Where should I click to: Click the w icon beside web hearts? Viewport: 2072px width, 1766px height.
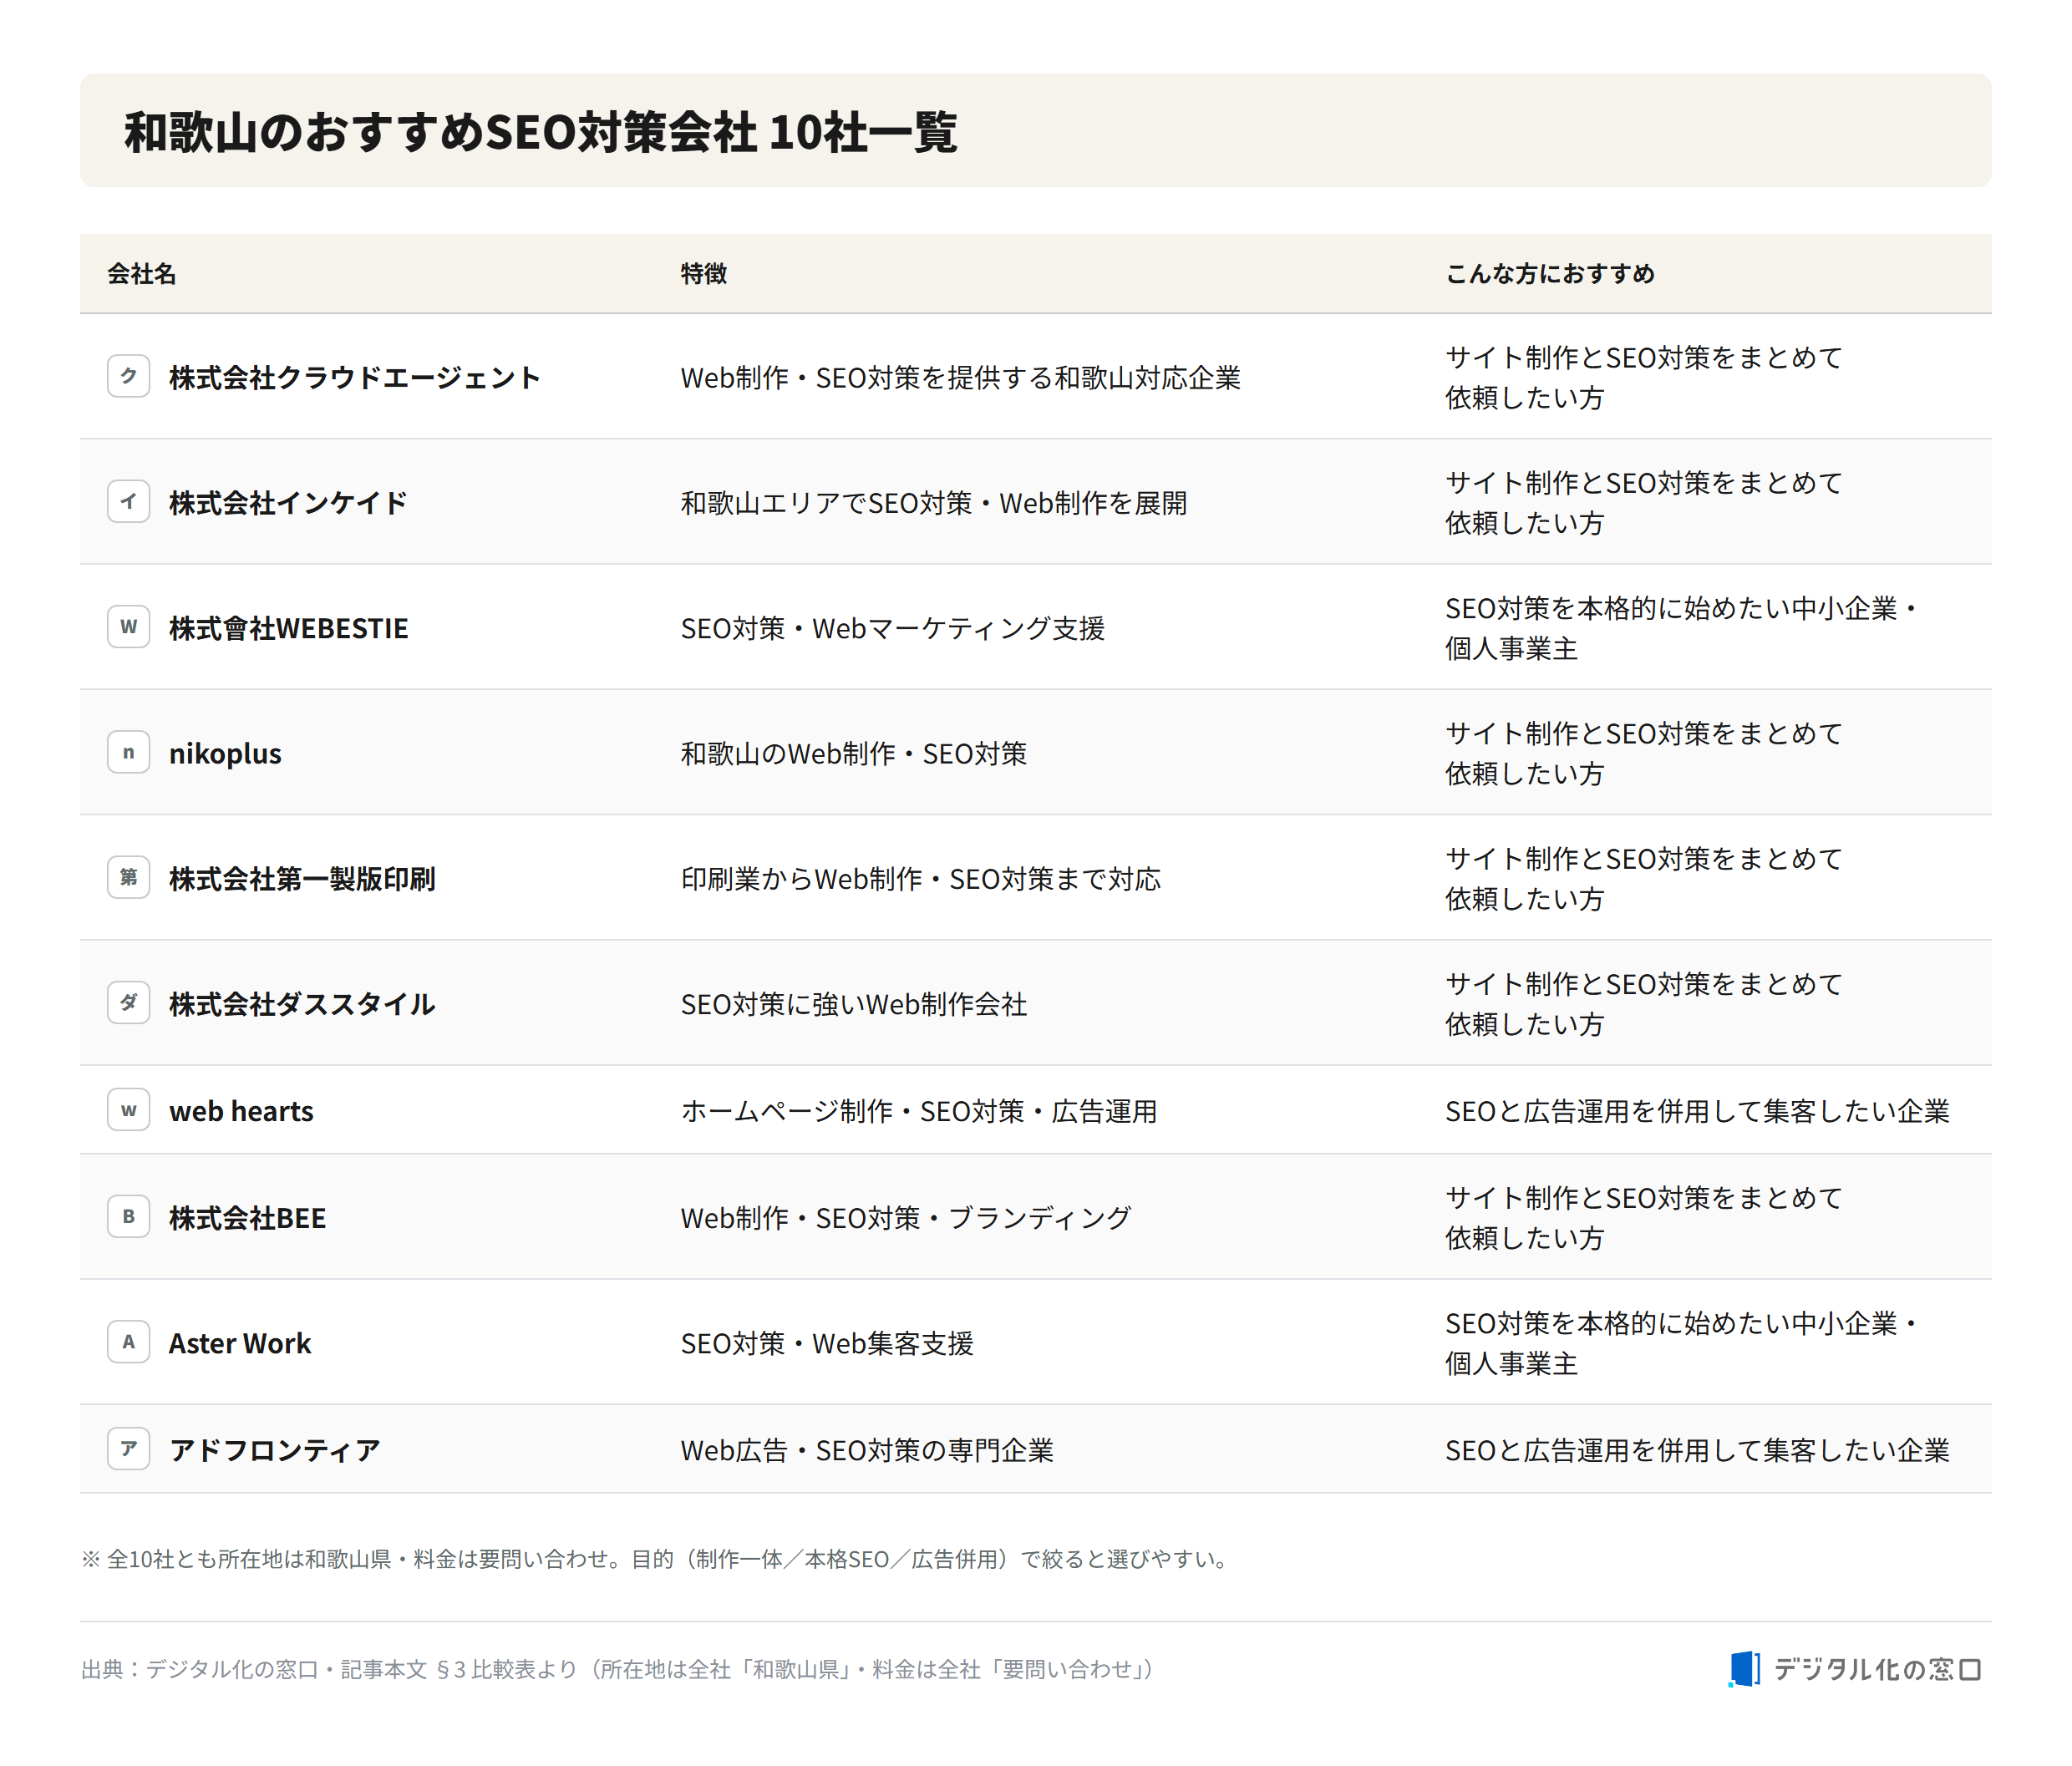[x=129, y=1109]
